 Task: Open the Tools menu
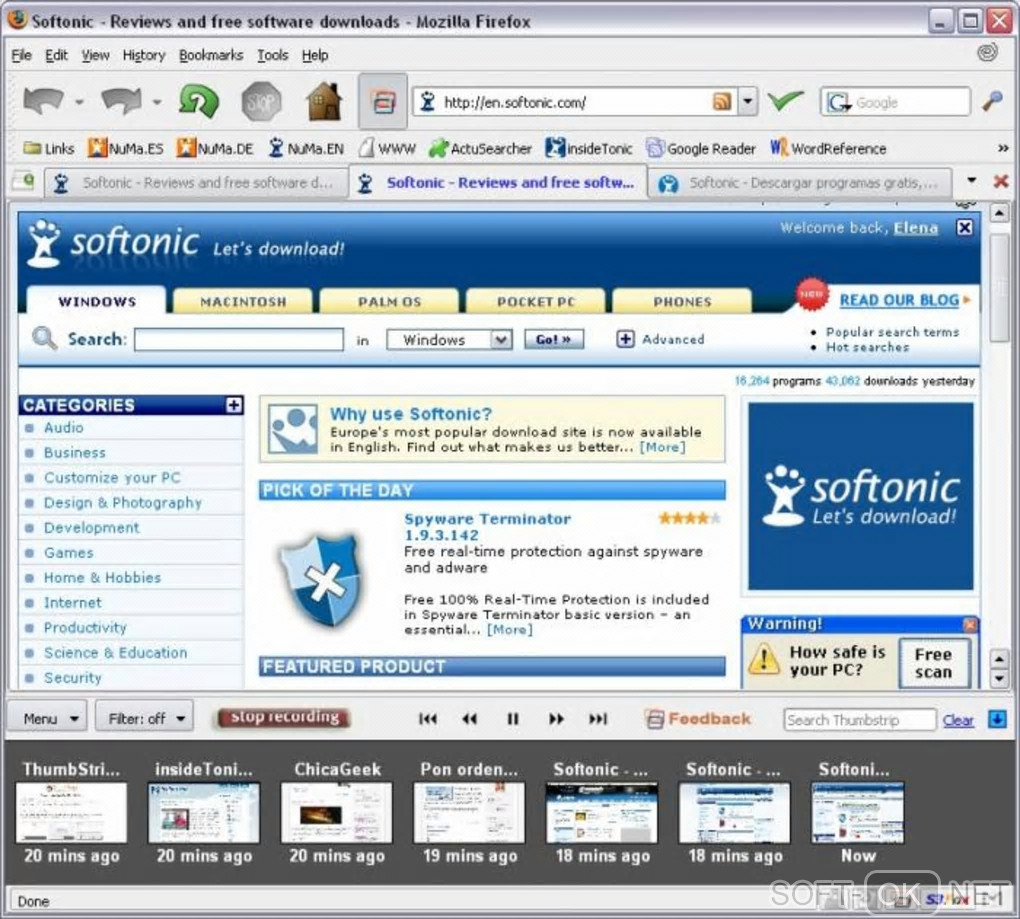[x=273, y=55]
